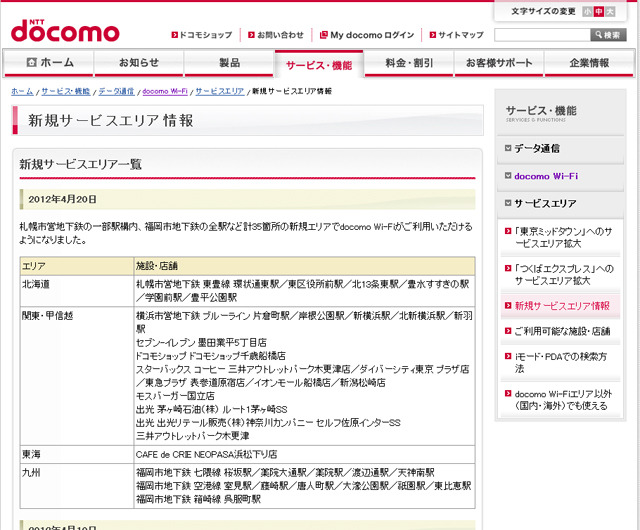The image size is (640, 530).
Task: Click 三井アウトレットパーク木更津 table entry
Action: [x=193, y=436]
